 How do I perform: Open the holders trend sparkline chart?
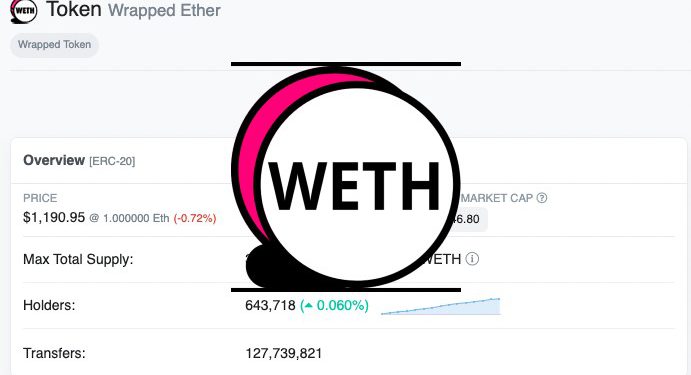[x=440, y=307]
